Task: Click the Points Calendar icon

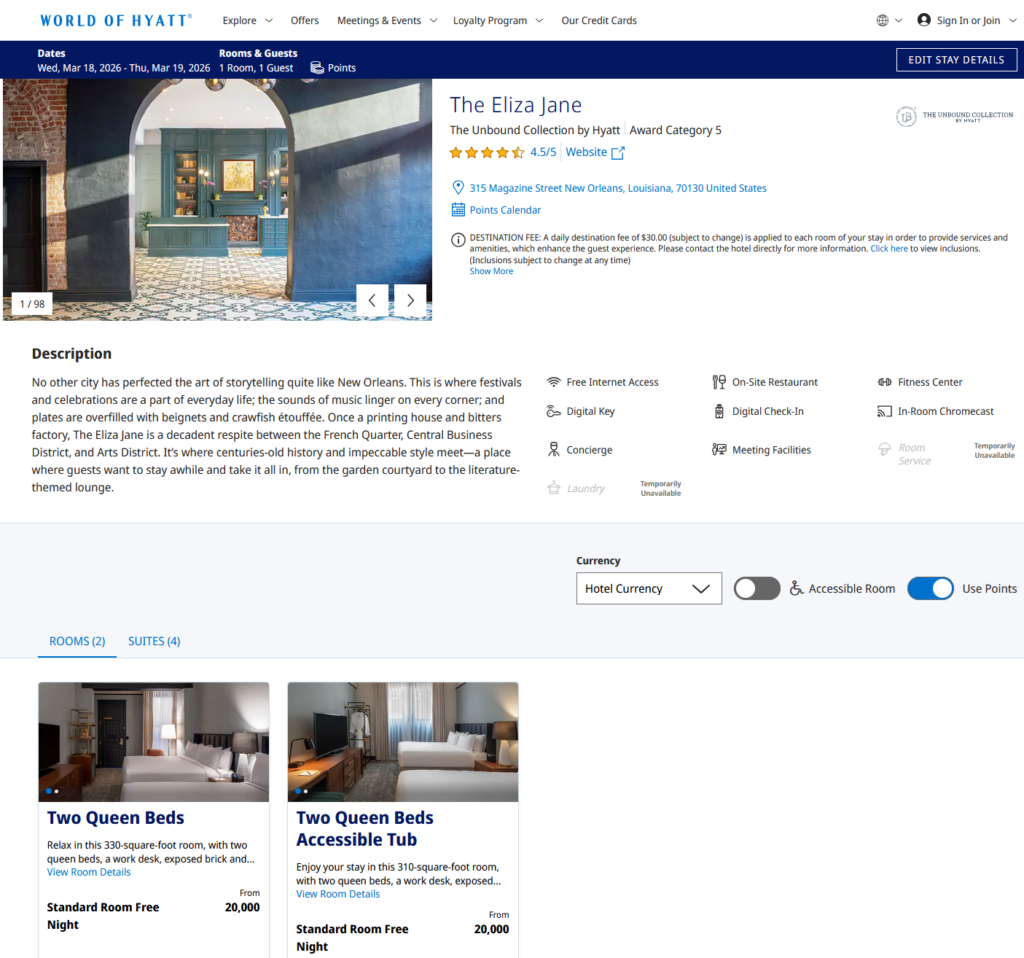Action: pyautogui.click(x=458, y=210)
